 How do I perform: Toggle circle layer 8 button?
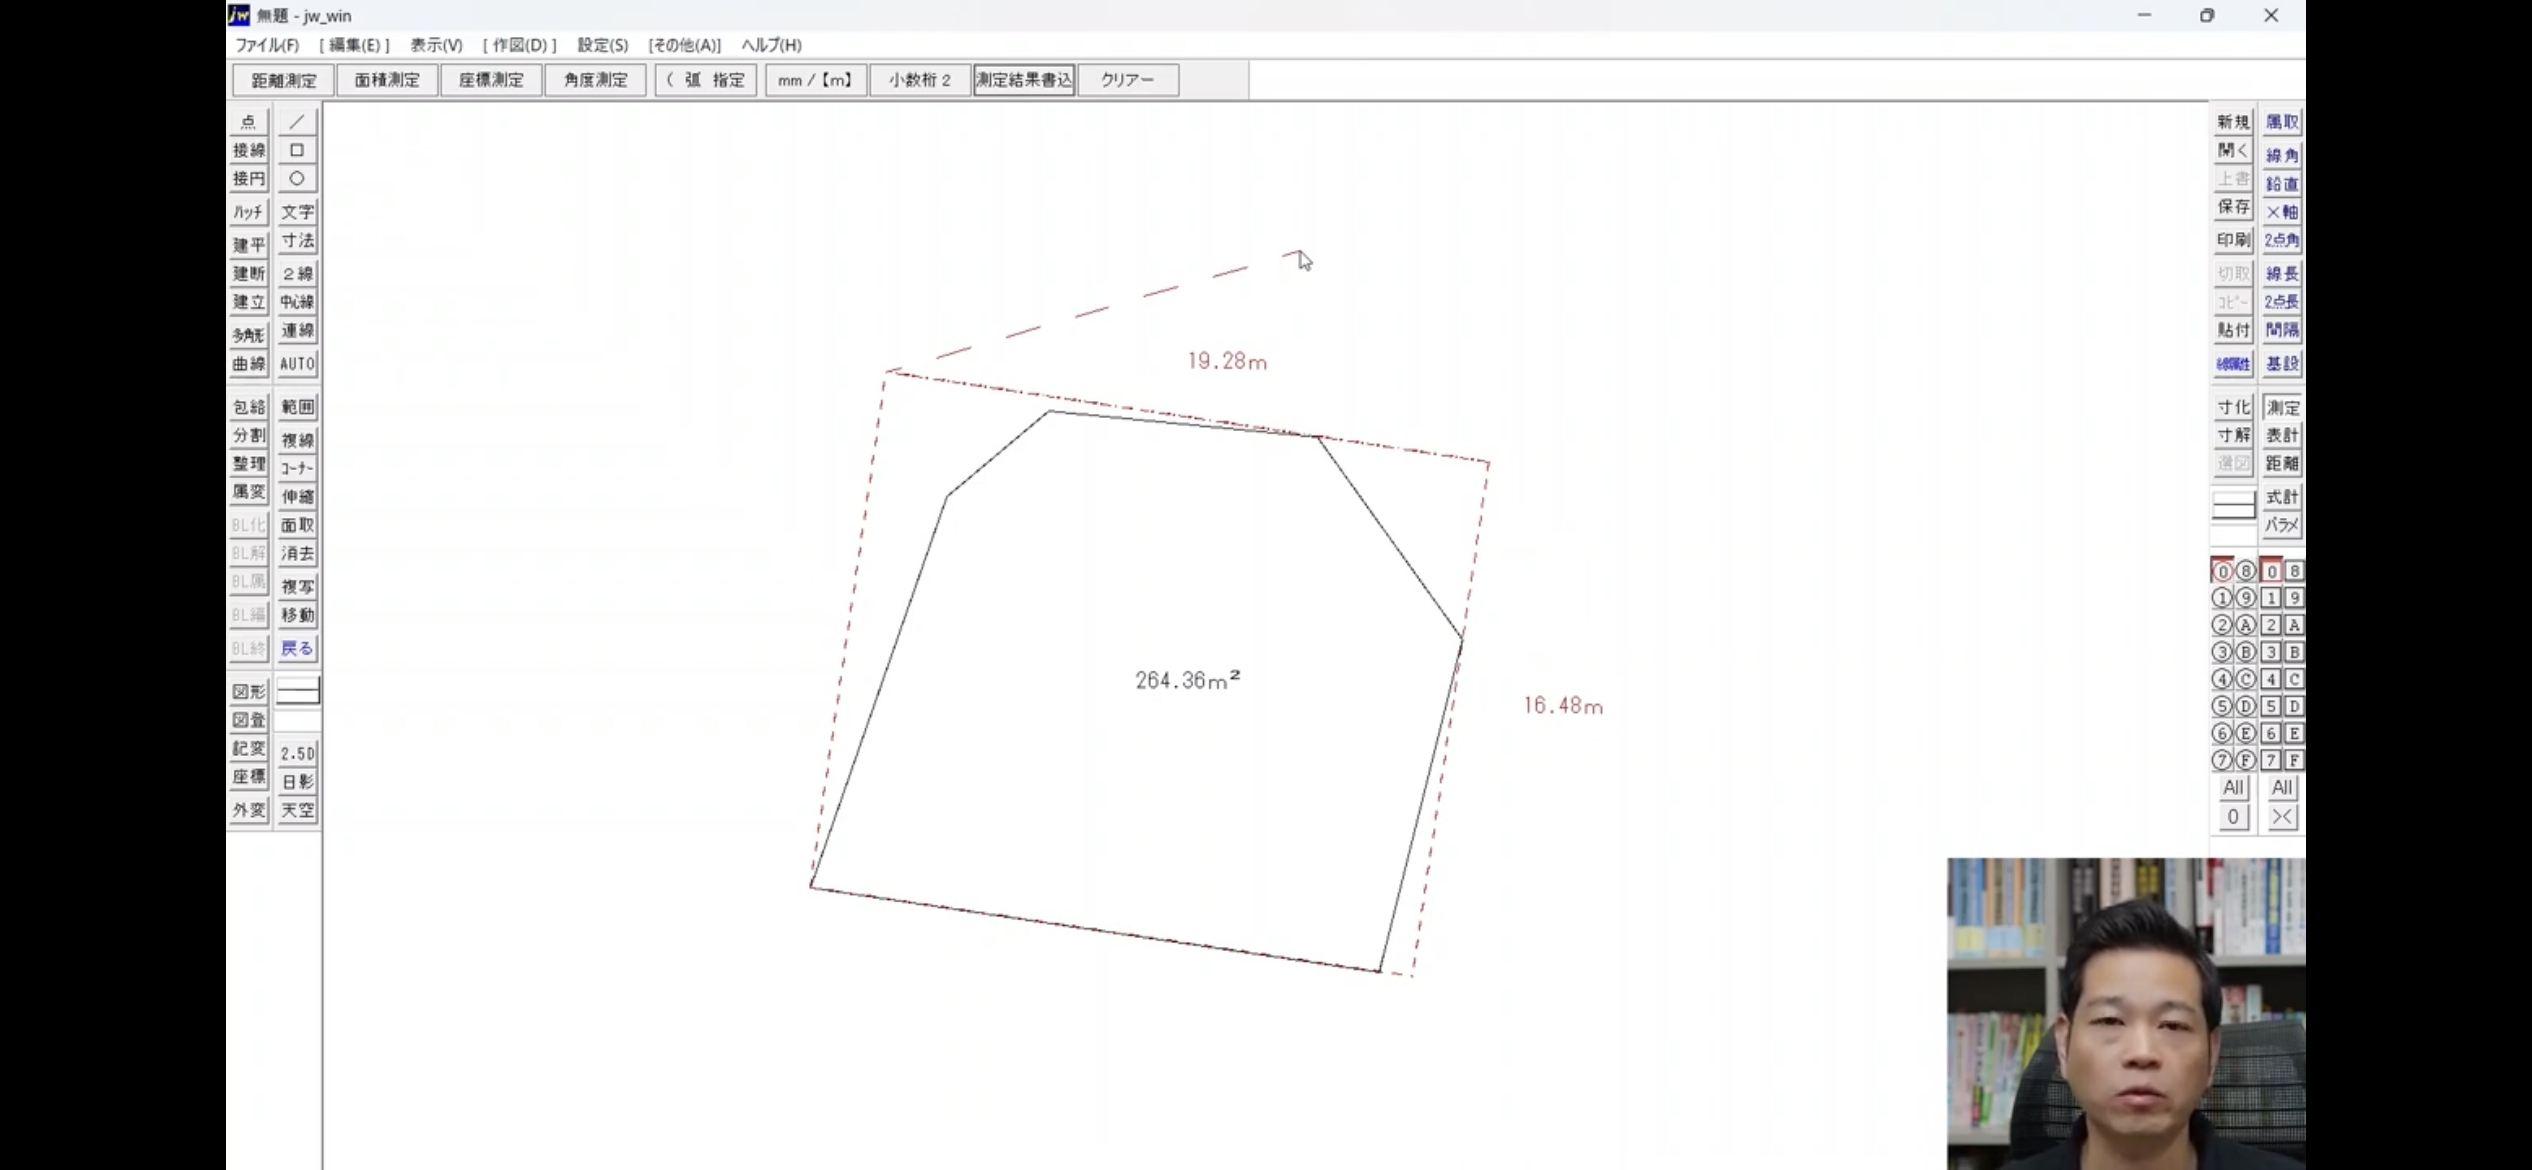tap(2245, 571)
